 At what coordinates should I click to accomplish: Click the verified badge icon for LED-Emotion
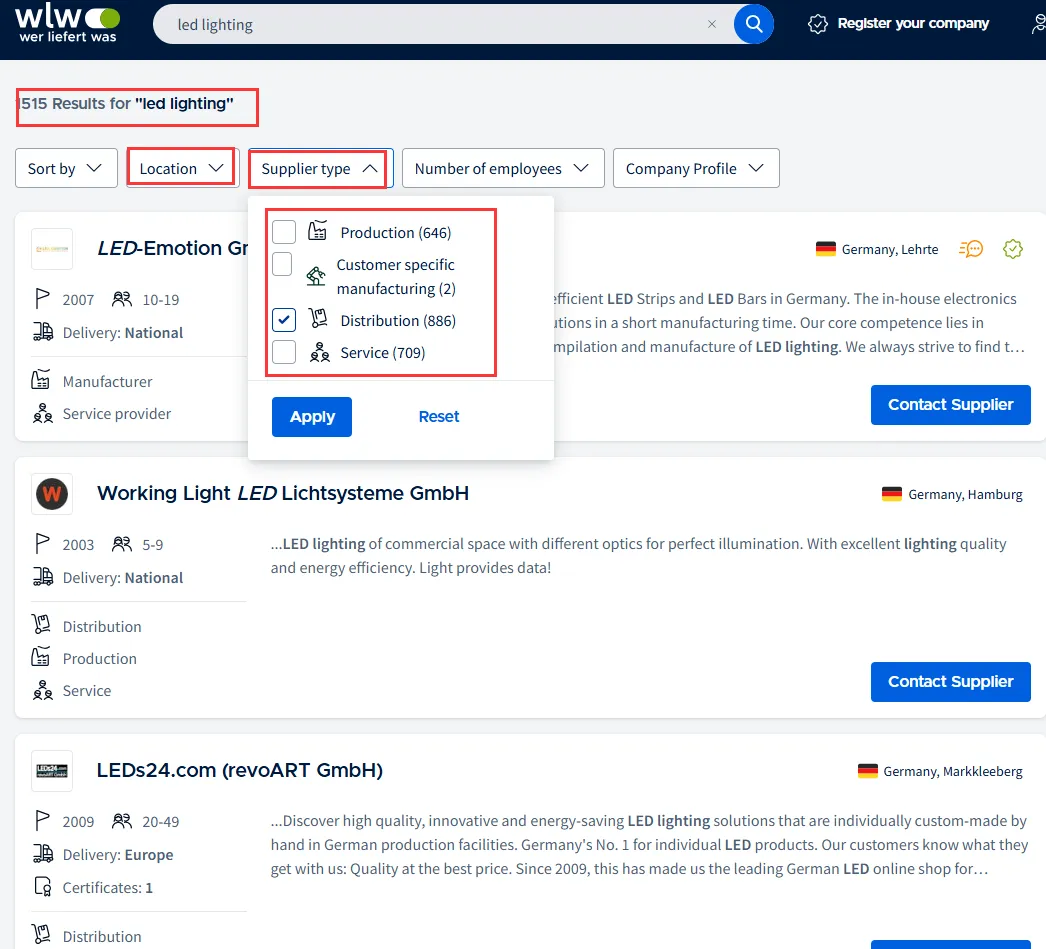point(1013,249)
